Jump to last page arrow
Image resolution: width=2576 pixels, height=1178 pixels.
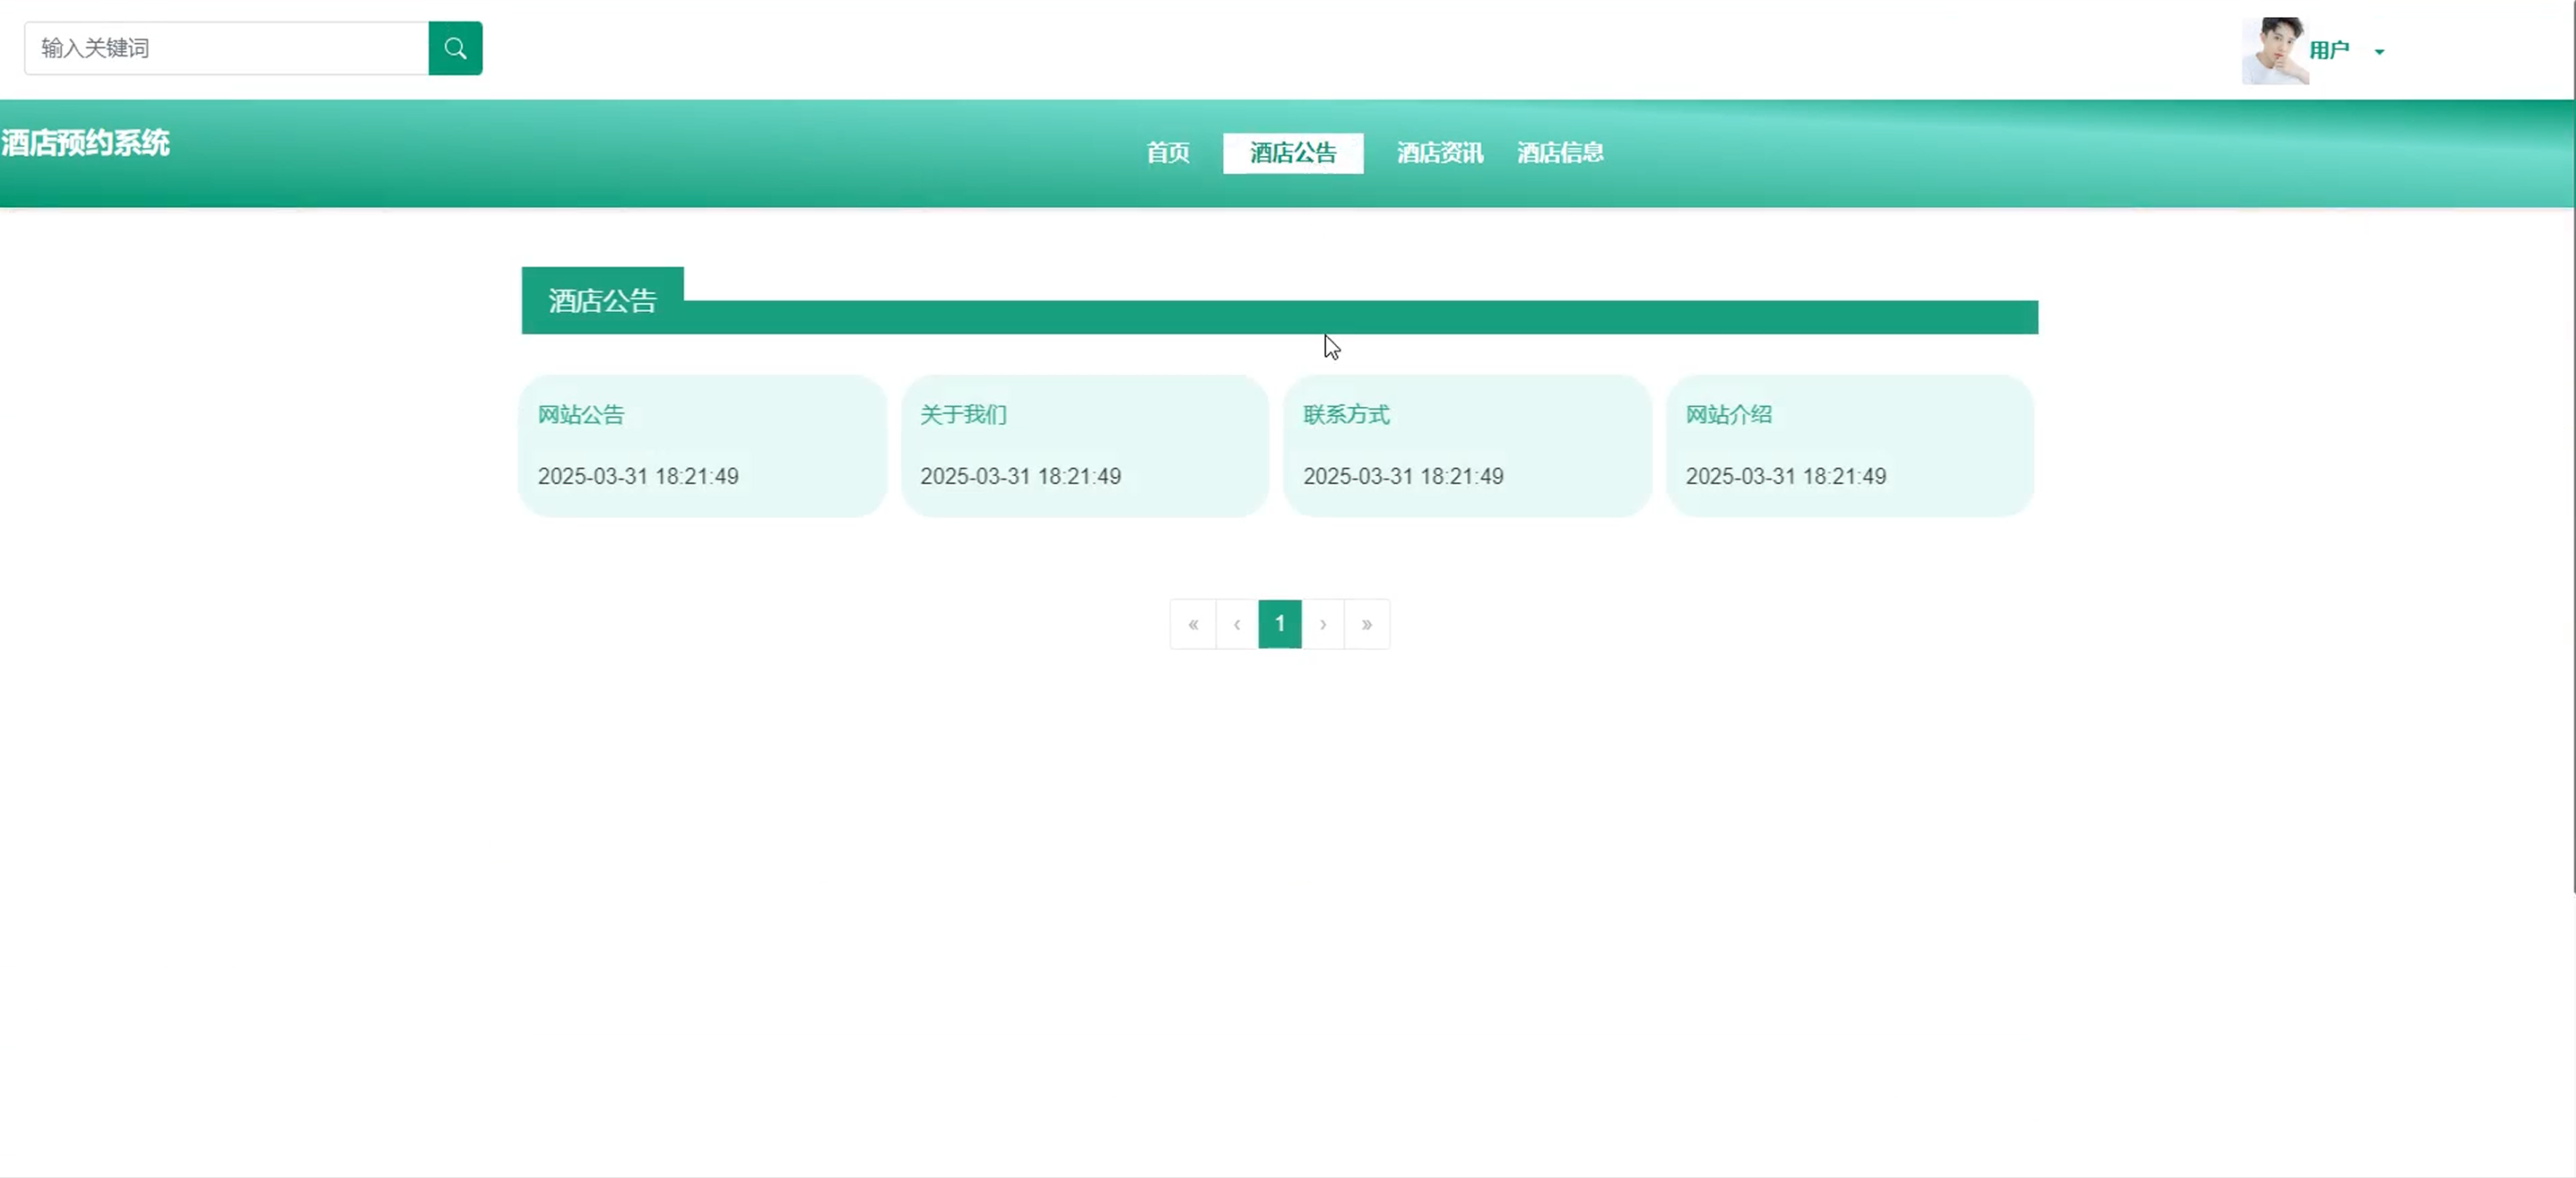[1366, 624]
